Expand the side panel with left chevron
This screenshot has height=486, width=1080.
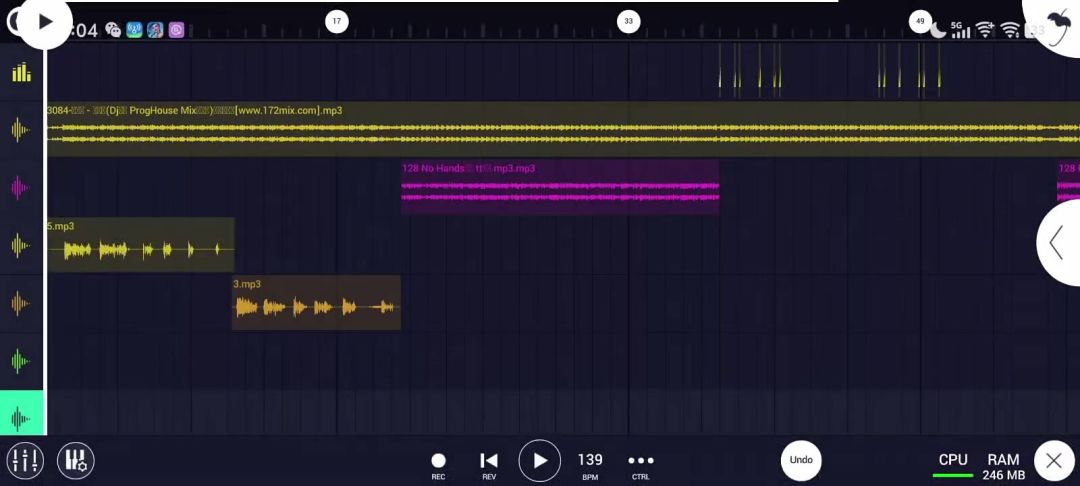tap(1057, 243)
